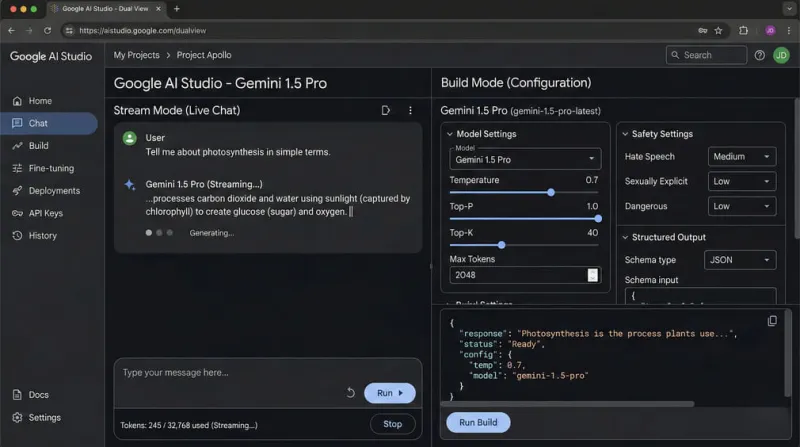Viewport: 800px width, 447px height.
Task: Collapse the Safety Settings section
Action: coord(625,134)
